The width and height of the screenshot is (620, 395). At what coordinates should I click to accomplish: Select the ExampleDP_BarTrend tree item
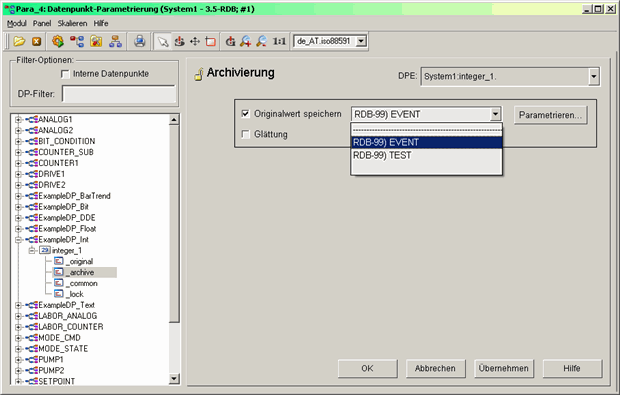pyautogui.click(x=74, y=196)
